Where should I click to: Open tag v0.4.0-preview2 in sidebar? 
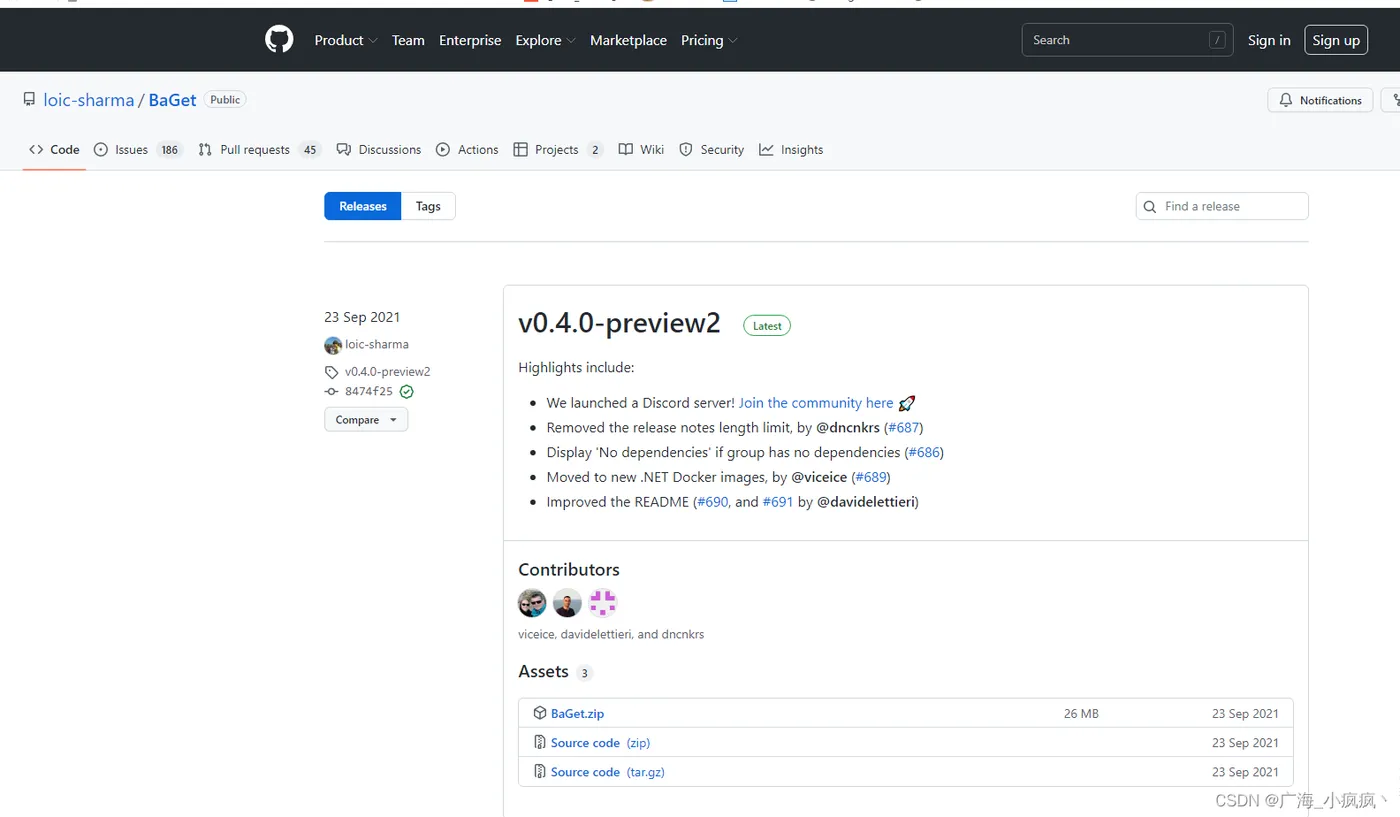point(388,372)
